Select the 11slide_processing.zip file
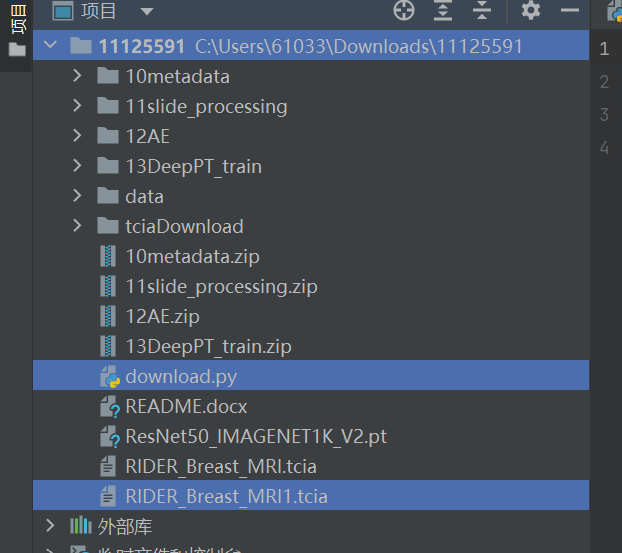The height and width of the screenshot is (553, 622). coord(221,287)
